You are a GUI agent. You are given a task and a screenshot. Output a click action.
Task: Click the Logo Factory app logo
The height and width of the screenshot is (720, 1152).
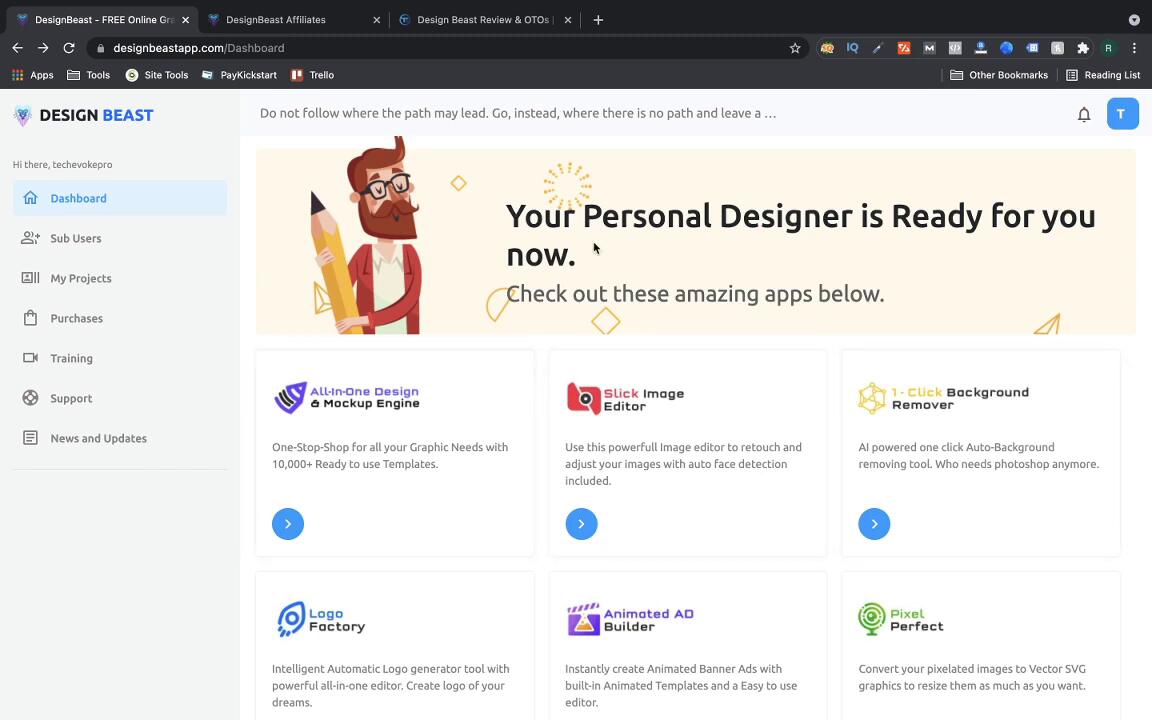[x=320, y=620]
